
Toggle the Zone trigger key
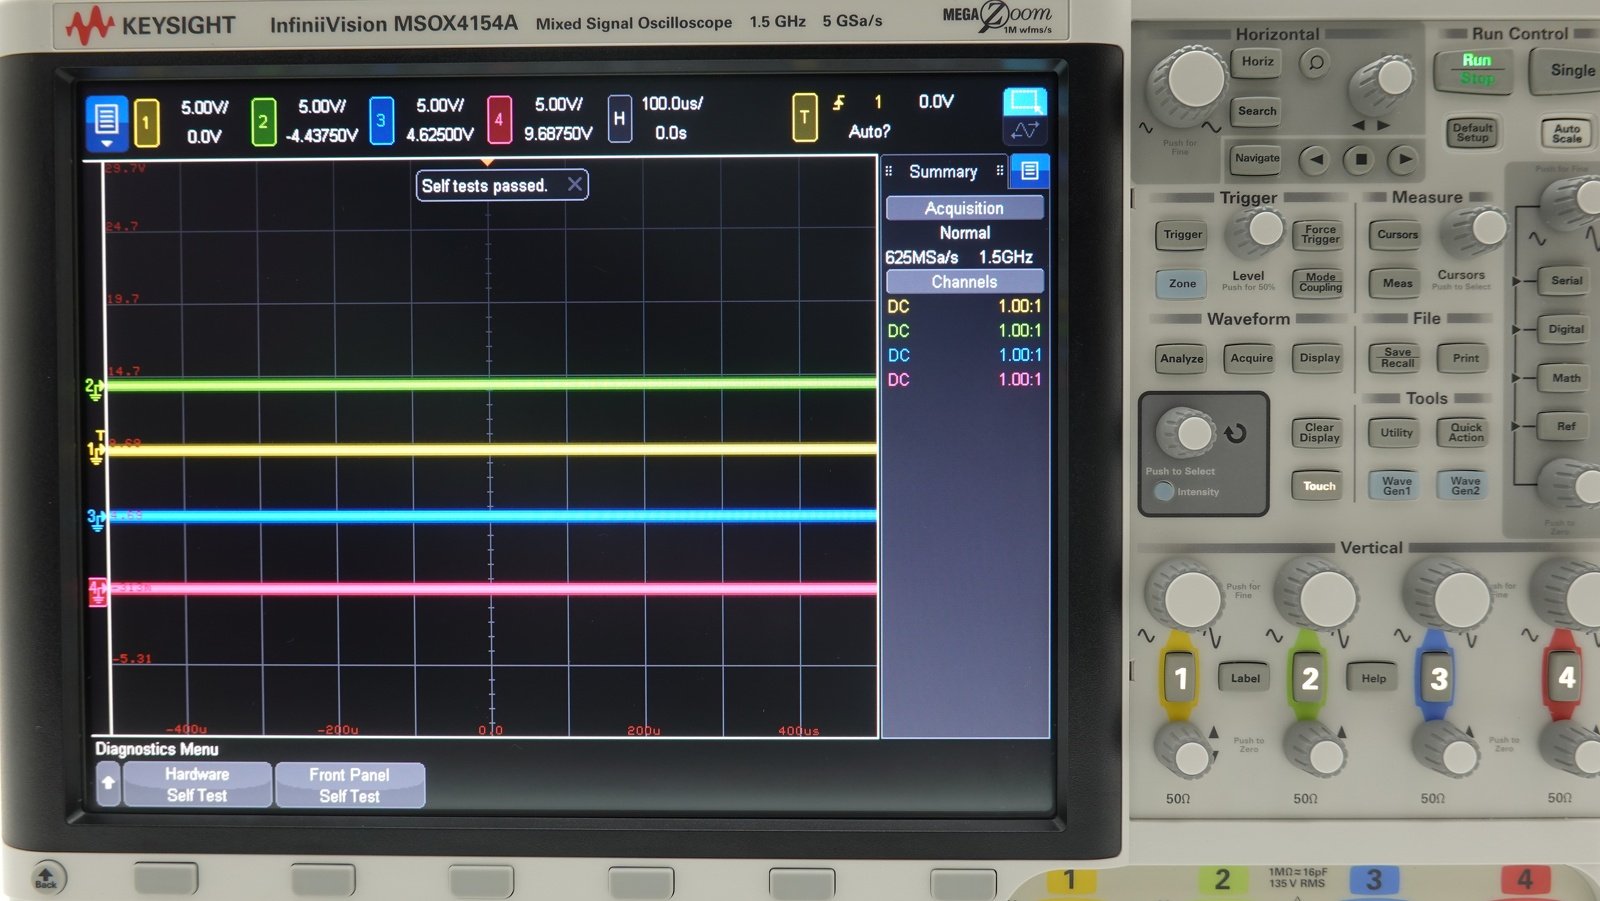click(1182, 284)
